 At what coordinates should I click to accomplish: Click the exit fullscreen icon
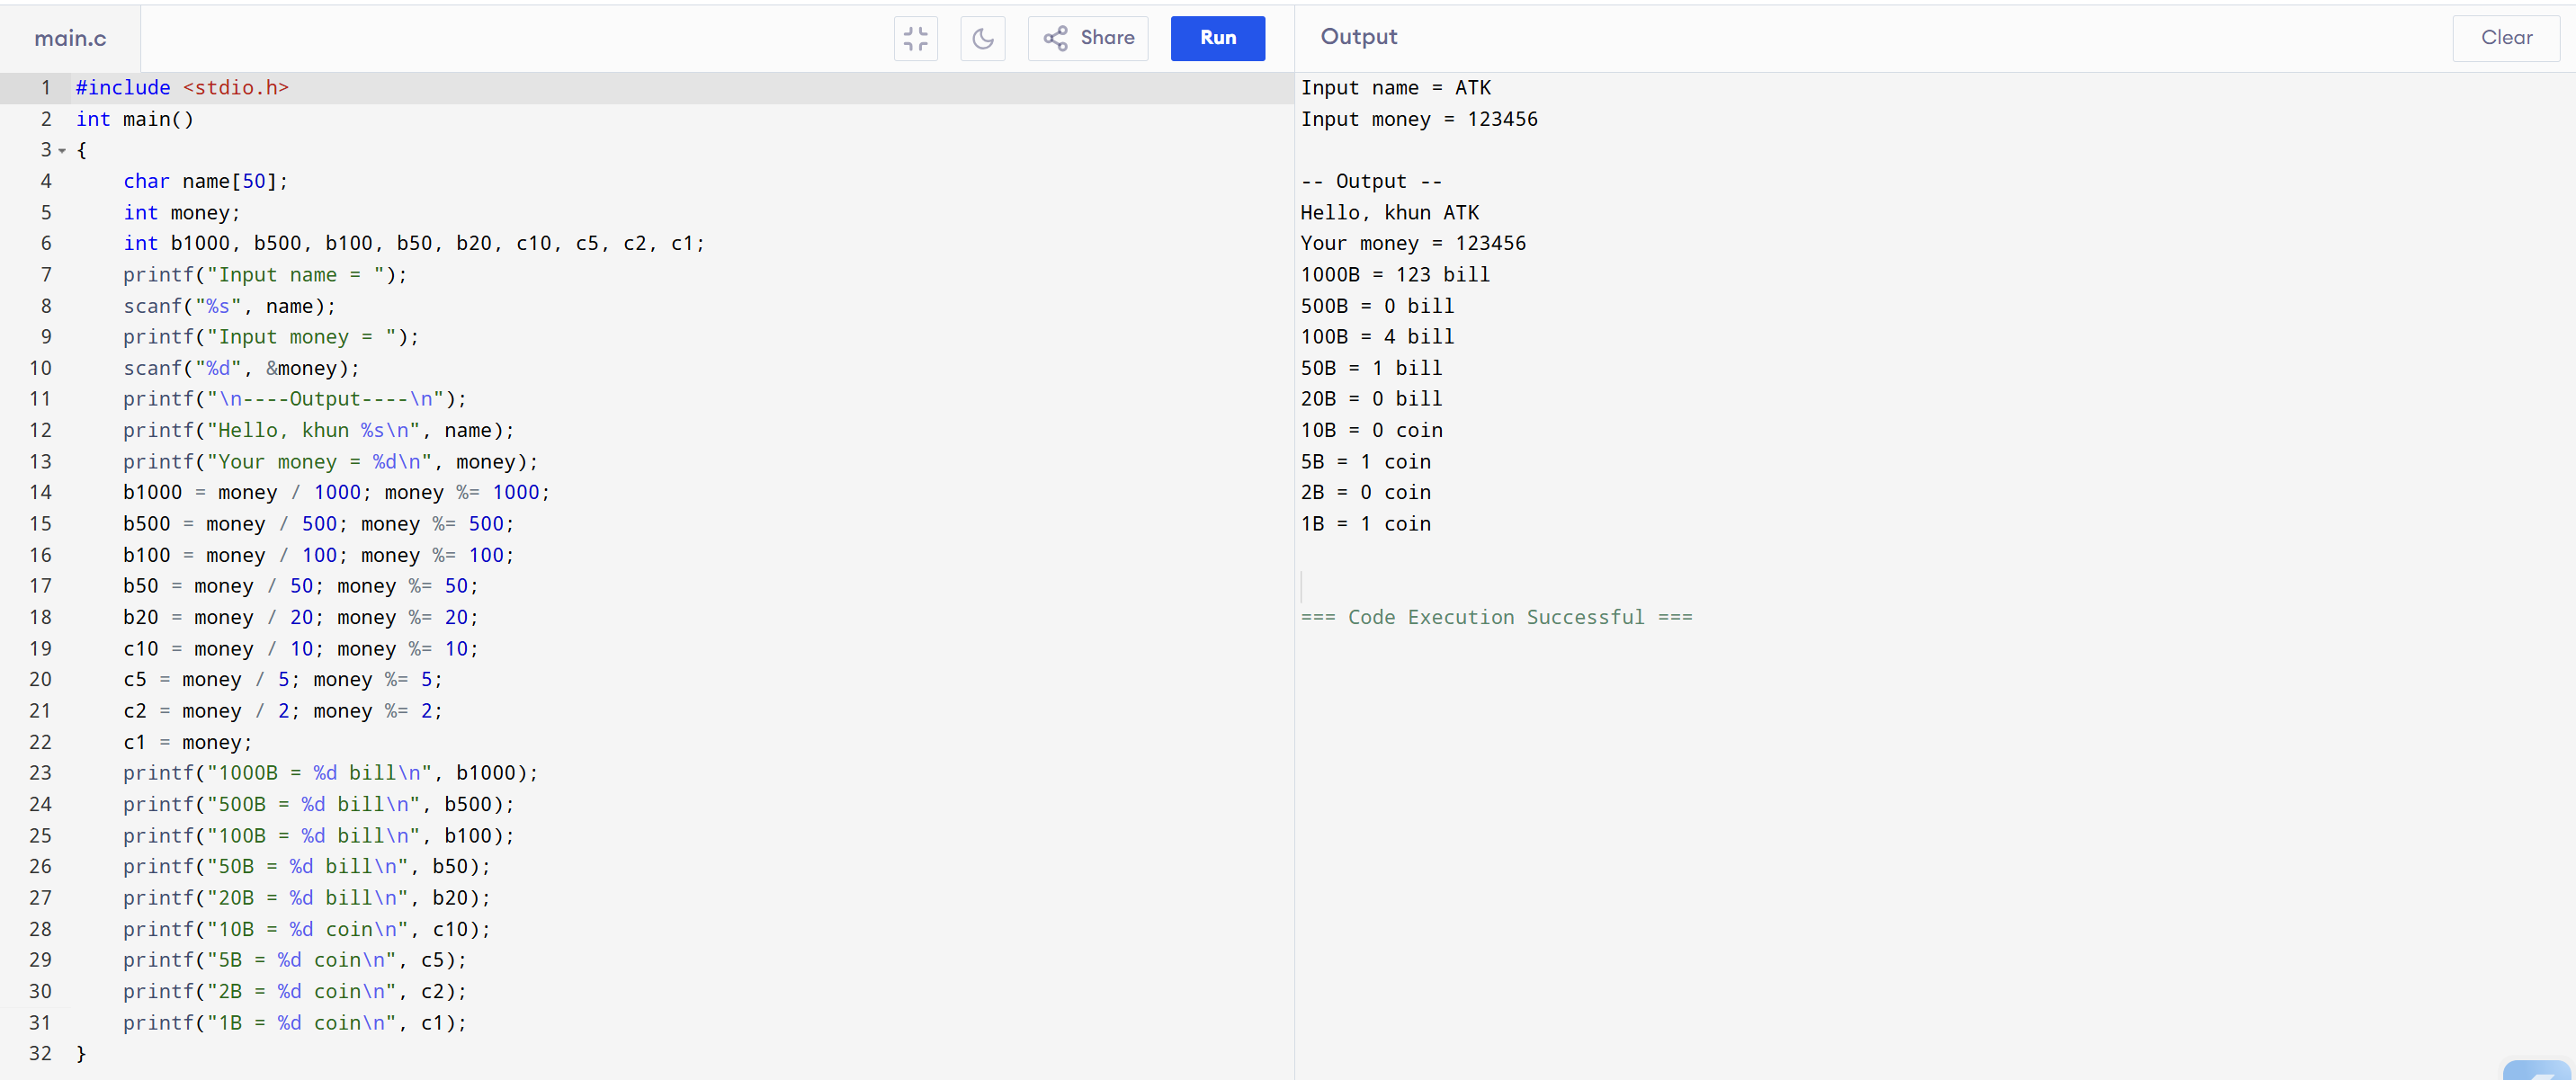915,38
